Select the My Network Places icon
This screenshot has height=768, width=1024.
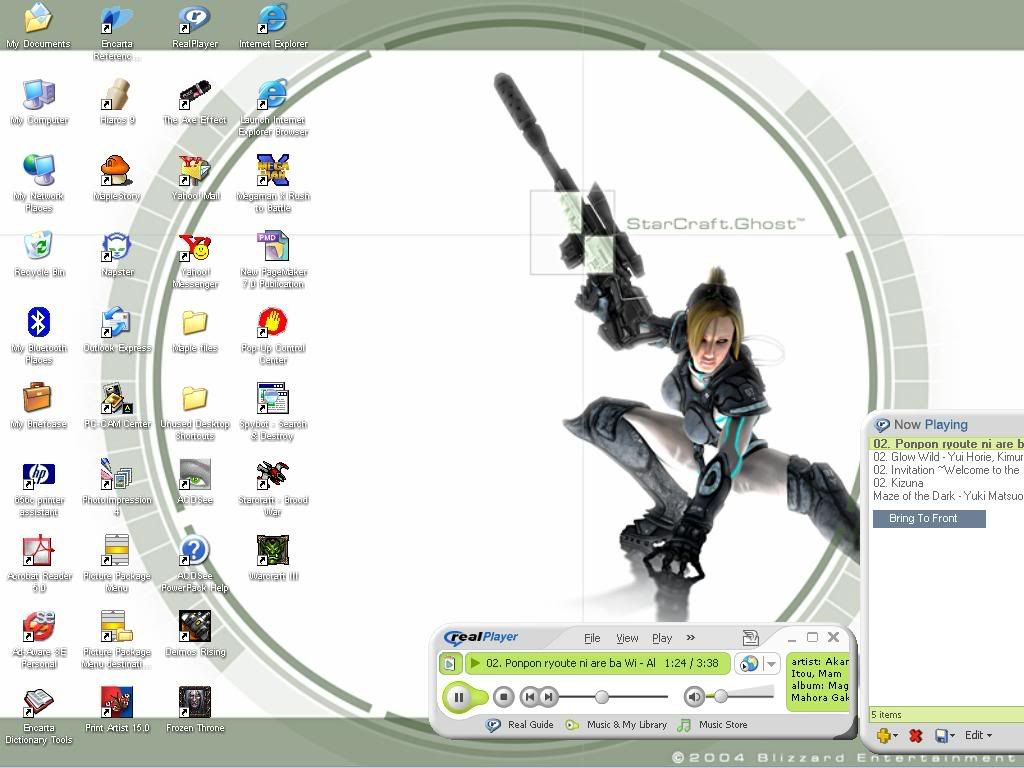point(39,184)
